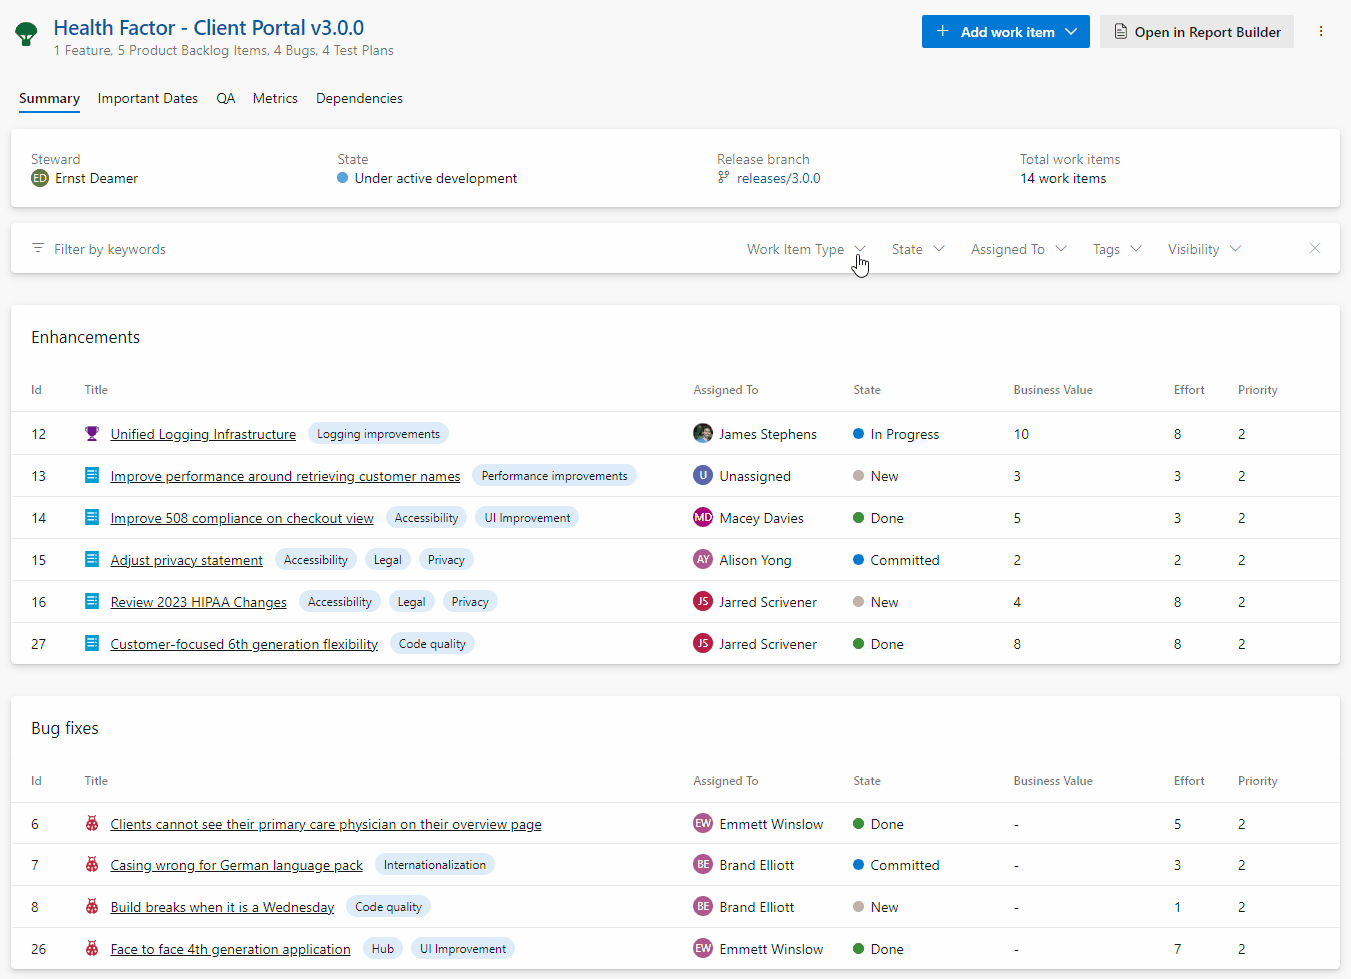1351x979 pixels.
Task: Click James Stephens' profile avatar
Action: click(703, 433)
